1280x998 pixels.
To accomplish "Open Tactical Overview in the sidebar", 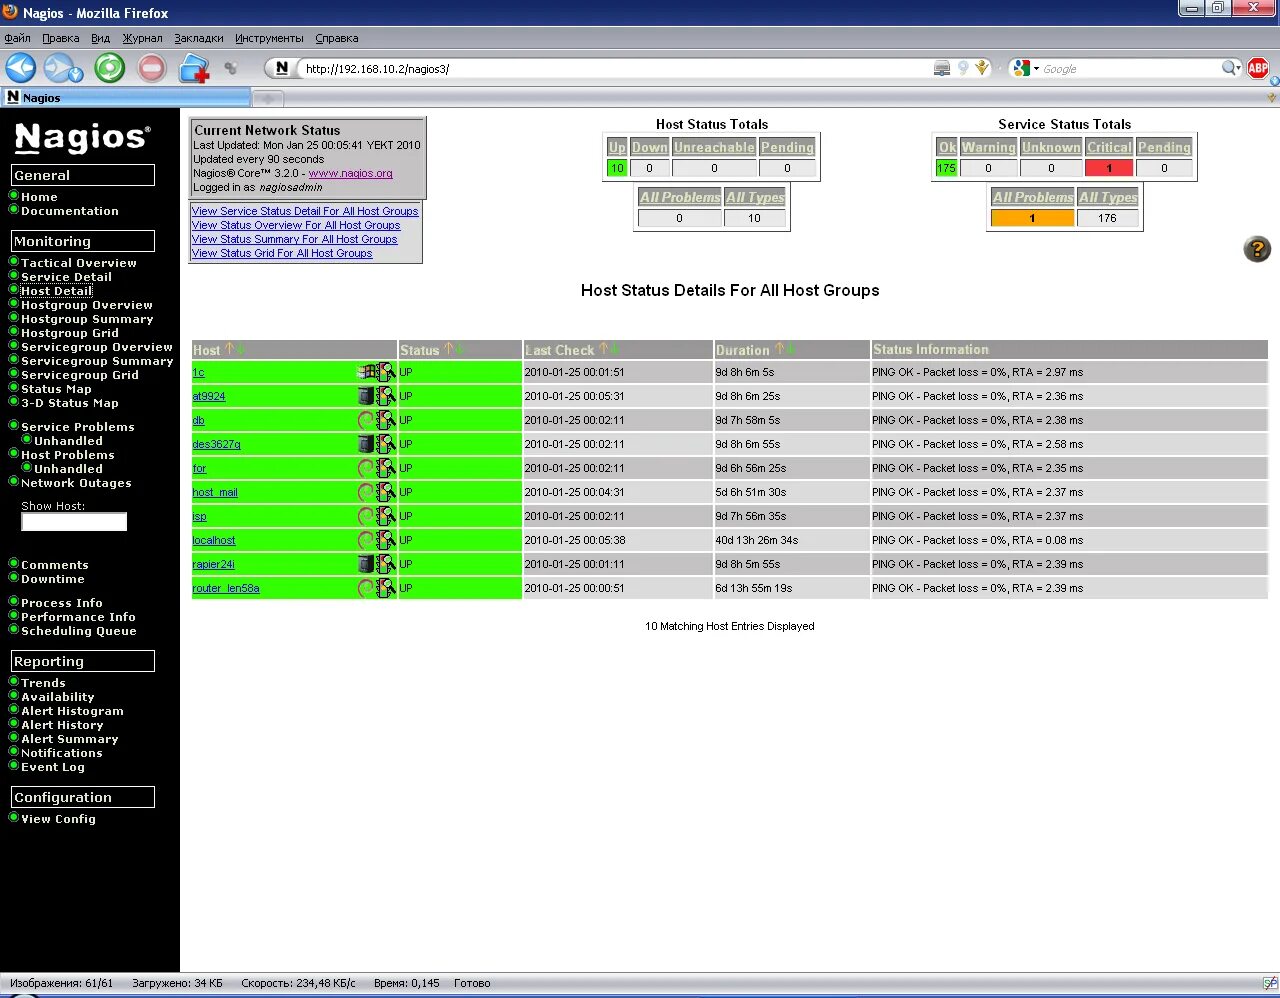I will 79,263.
